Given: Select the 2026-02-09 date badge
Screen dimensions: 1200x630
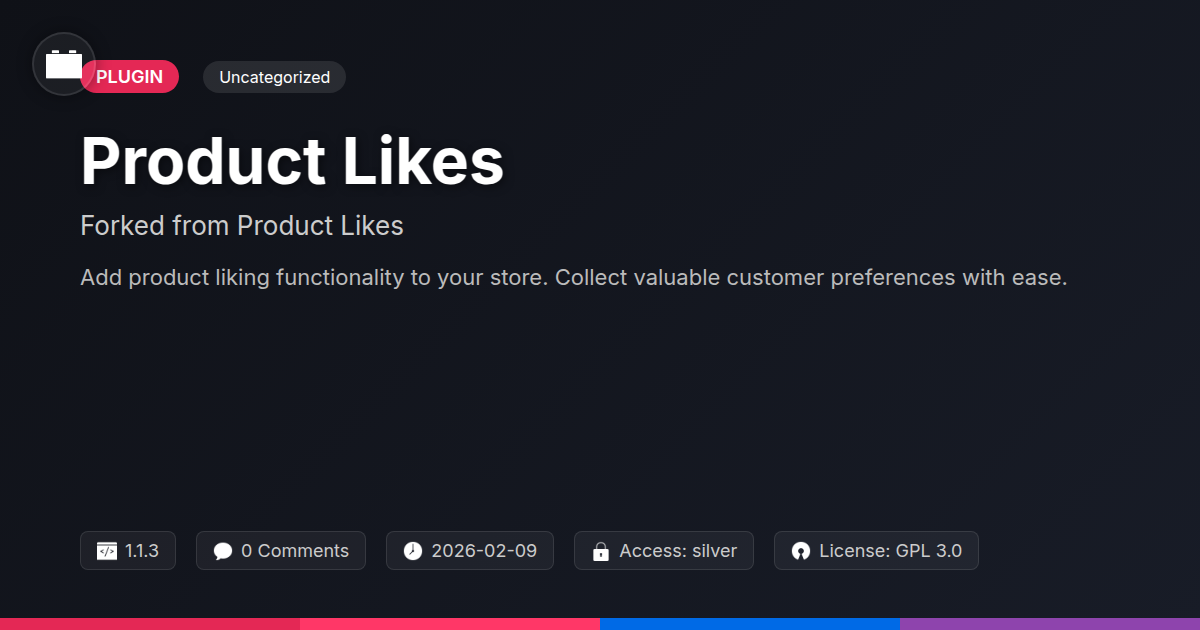Looking at the screenshot, I should [470, 551].
